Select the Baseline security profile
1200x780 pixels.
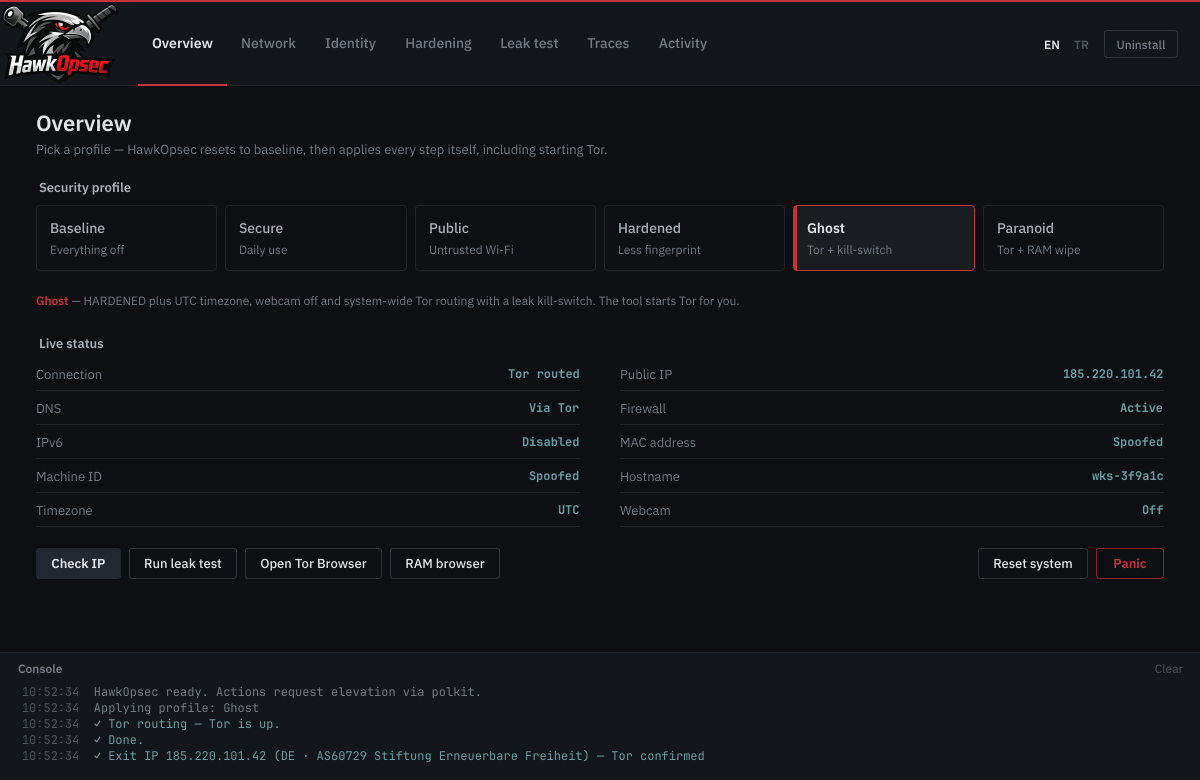pyautogui.click(x=126, y=238)
